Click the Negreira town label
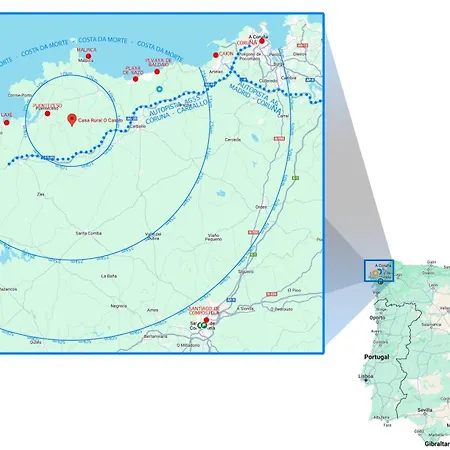450x450 pixels. click(119, 306)
